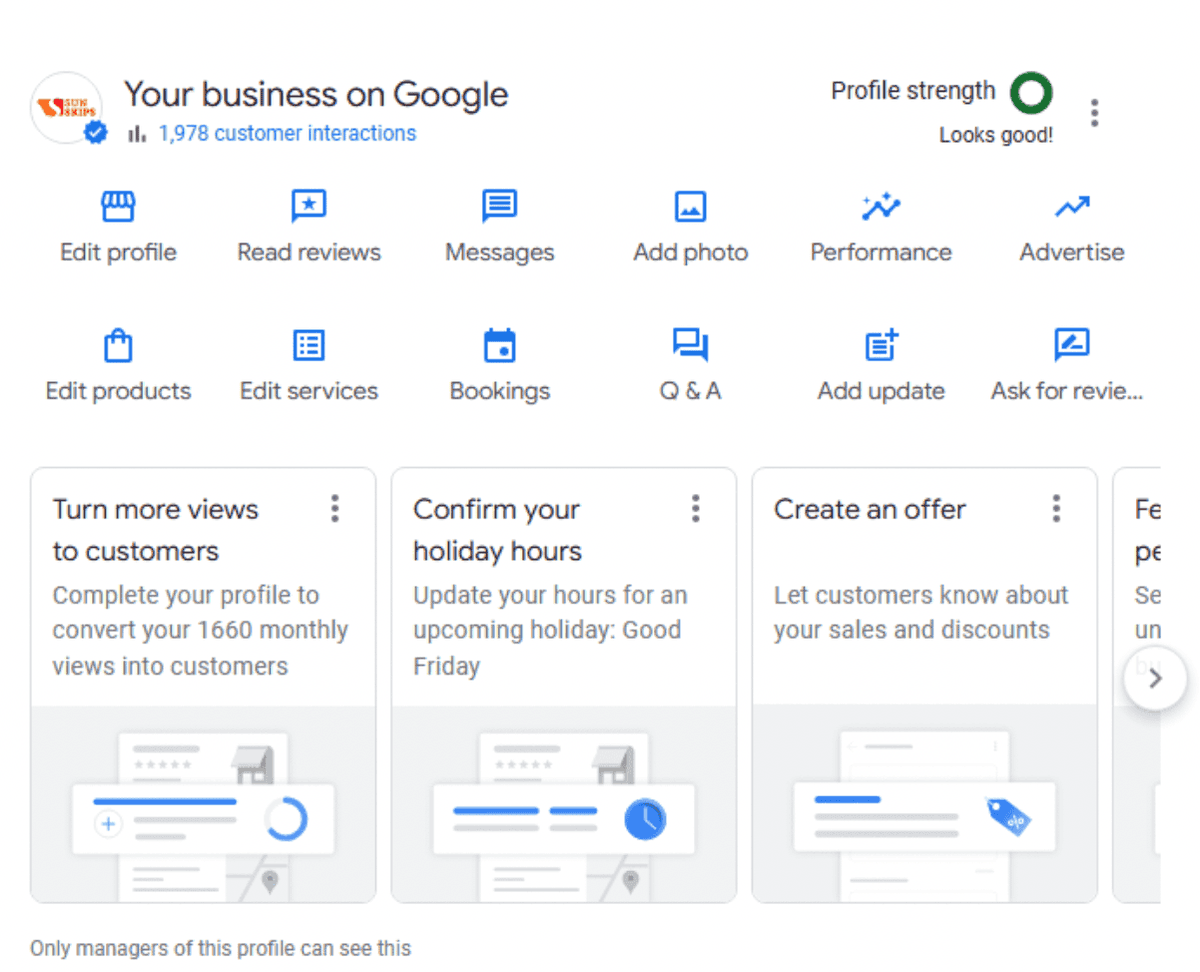The height and width of the screenshot is (972, 1200).
Task: Open Read reviews star icon
Action: point(309,207)
